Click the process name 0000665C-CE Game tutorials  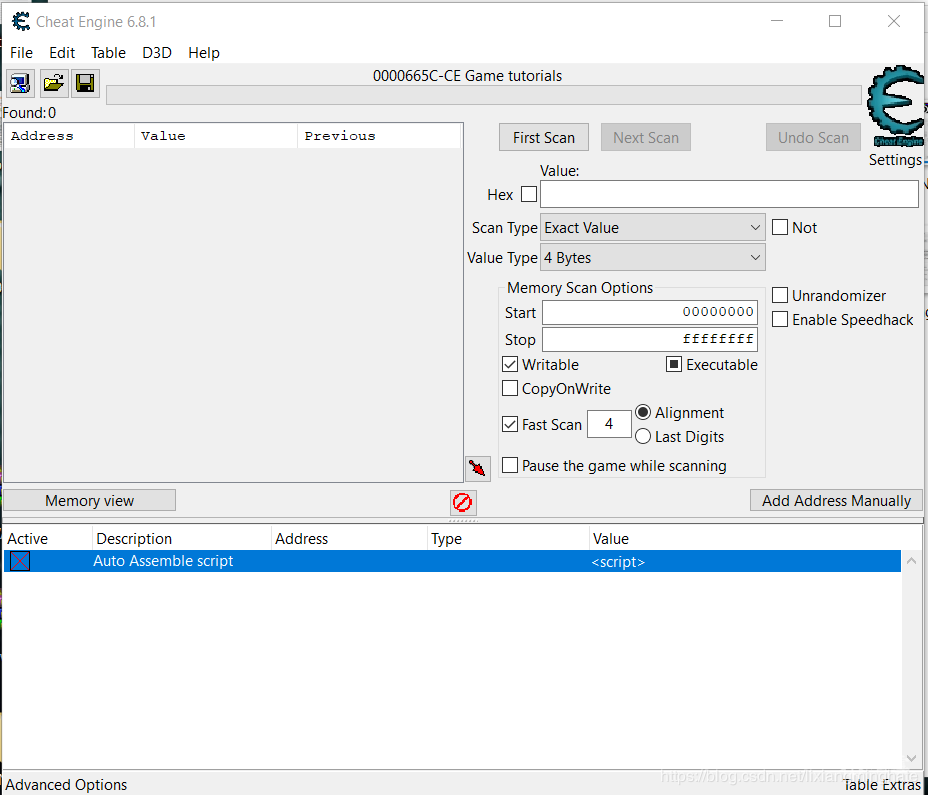(x=468, y=76)
